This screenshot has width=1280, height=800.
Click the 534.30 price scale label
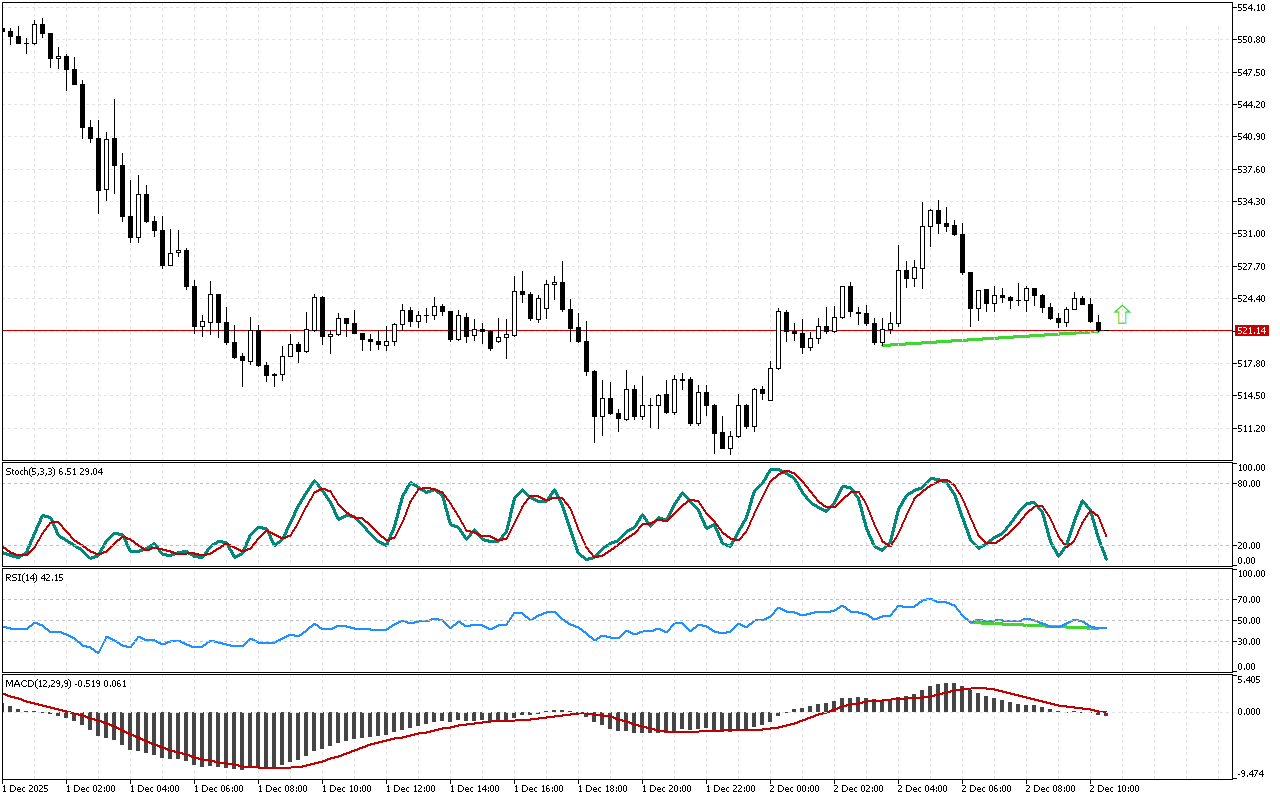1252,202
